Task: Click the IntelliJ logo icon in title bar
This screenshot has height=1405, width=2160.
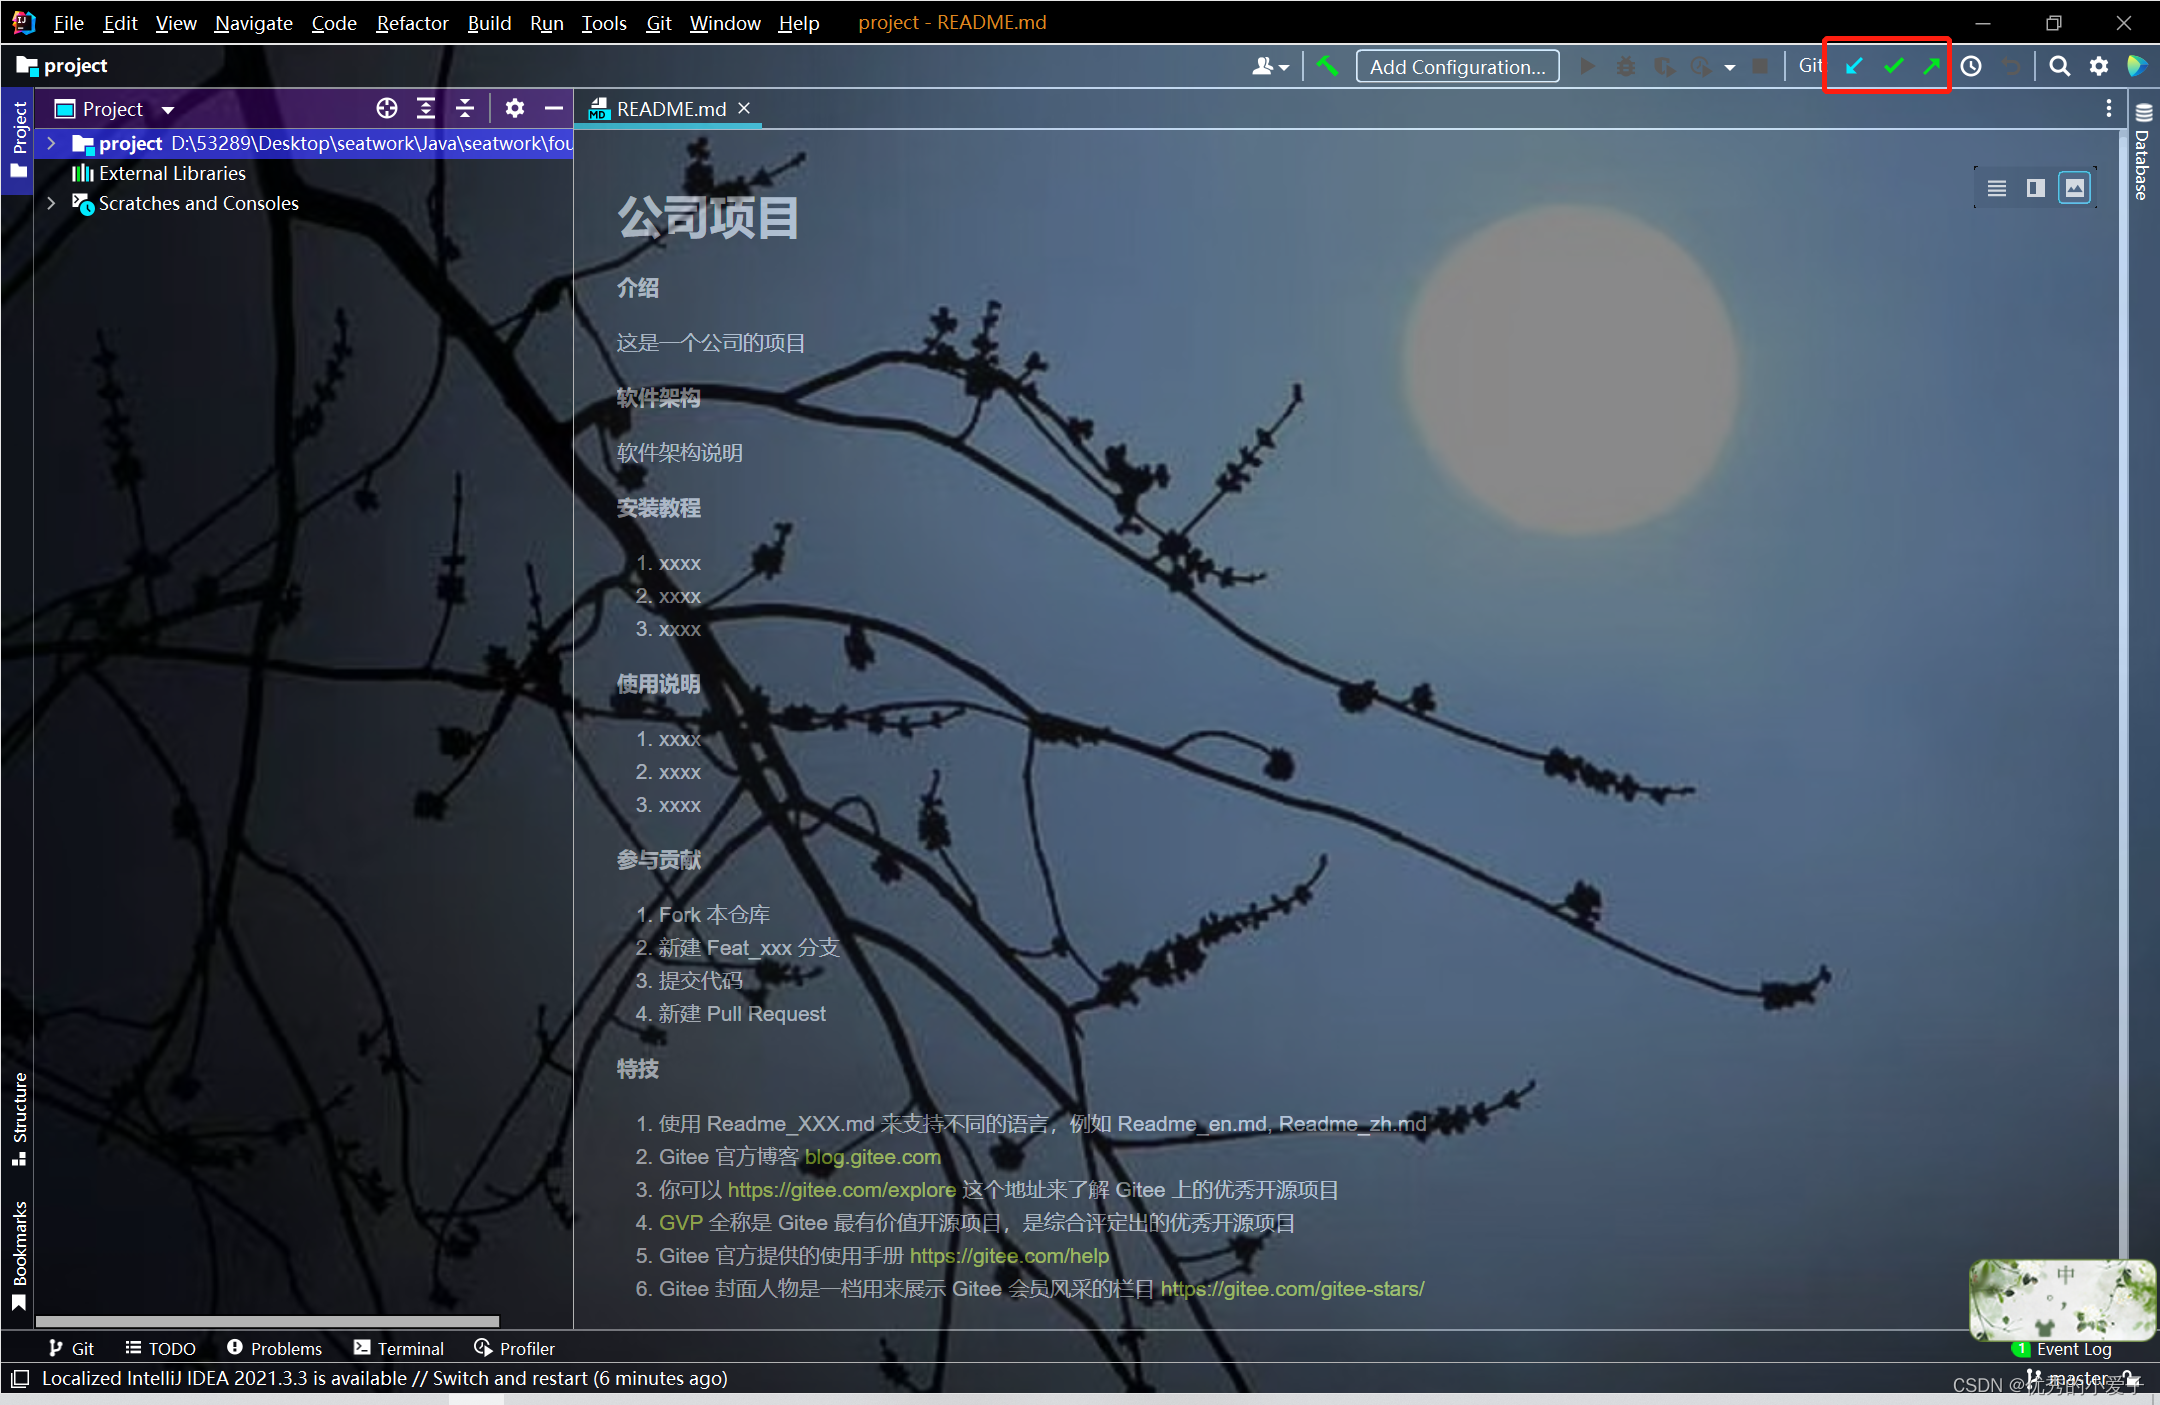Action: (24, 22)
